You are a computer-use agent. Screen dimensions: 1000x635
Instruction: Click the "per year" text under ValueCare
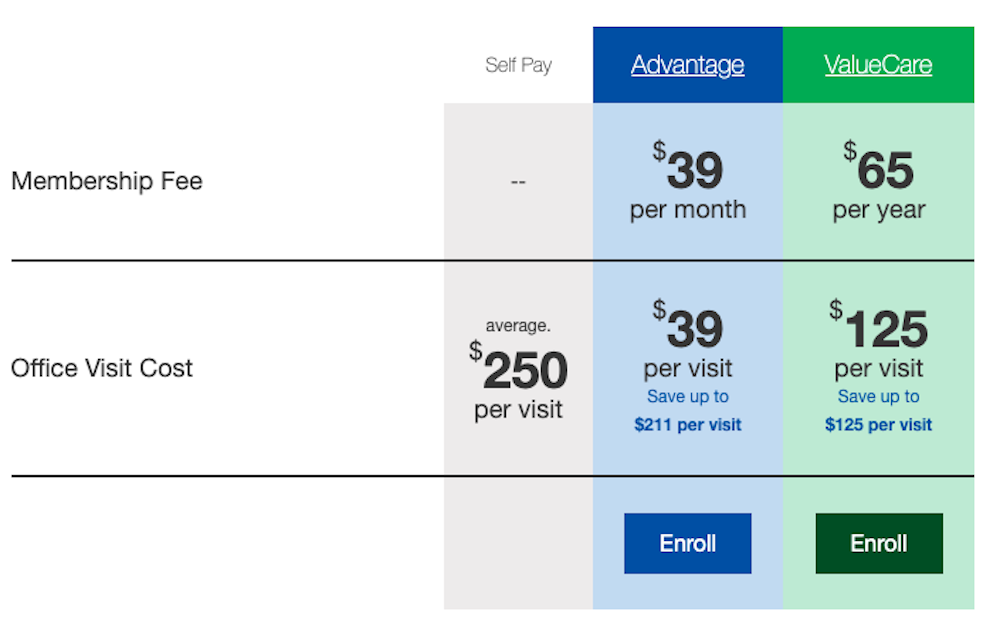pyautogui.click(x=879, y=210)
